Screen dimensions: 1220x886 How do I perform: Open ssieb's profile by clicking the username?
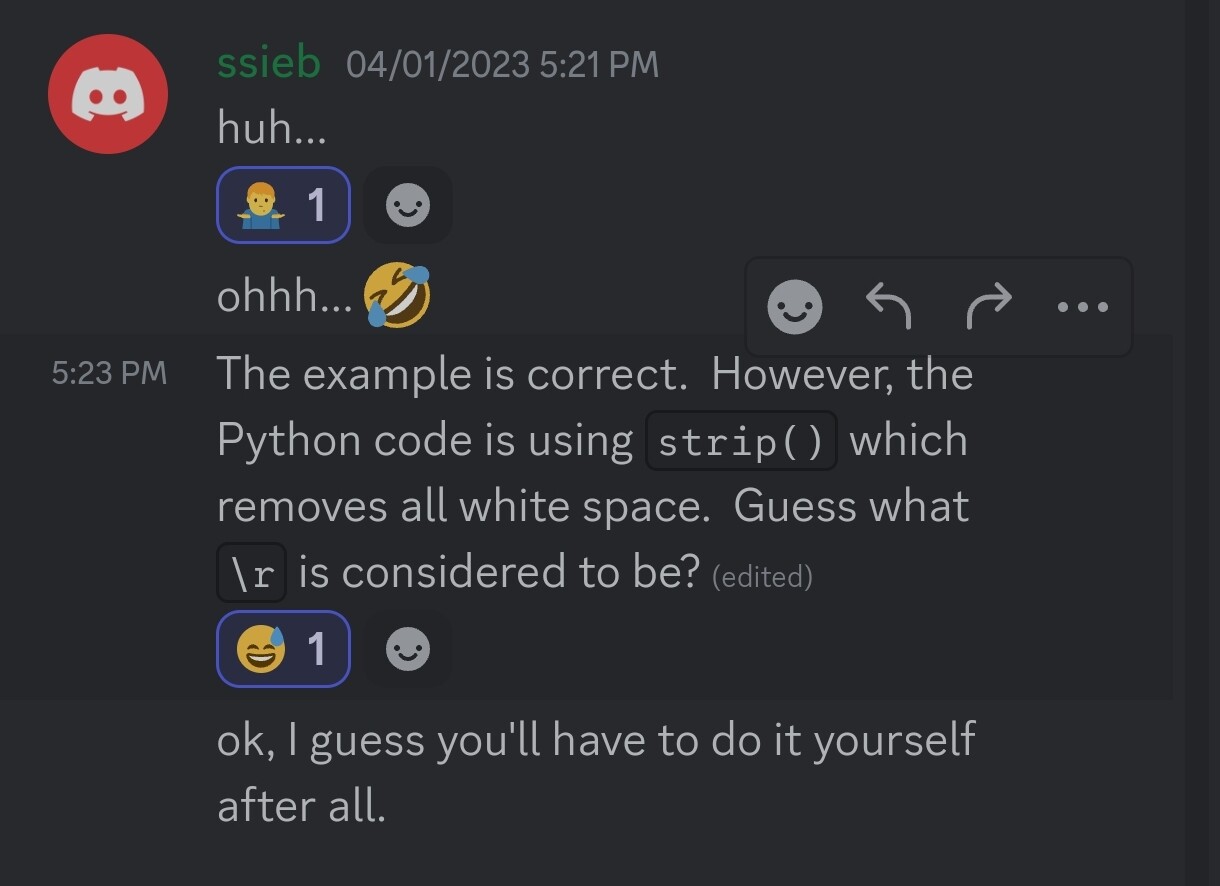(x=269, y=62)
